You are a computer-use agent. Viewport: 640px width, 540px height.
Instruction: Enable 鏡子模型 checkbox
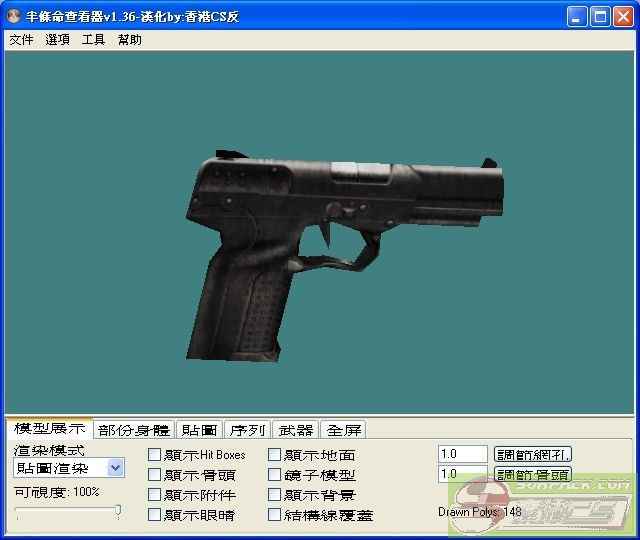(274, 475)
